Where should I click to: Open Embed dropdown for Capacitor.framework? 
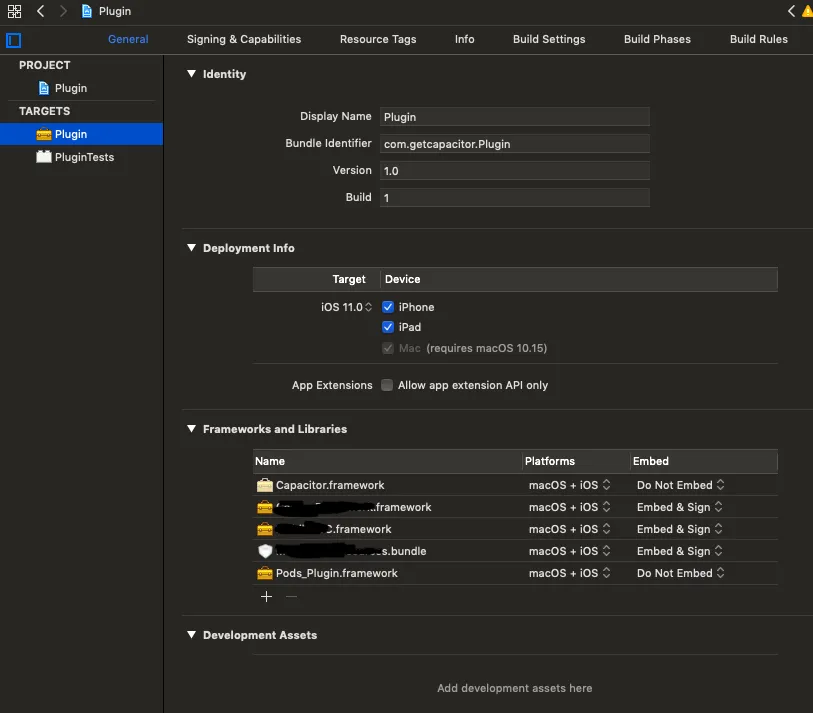(x=680, y=485)
